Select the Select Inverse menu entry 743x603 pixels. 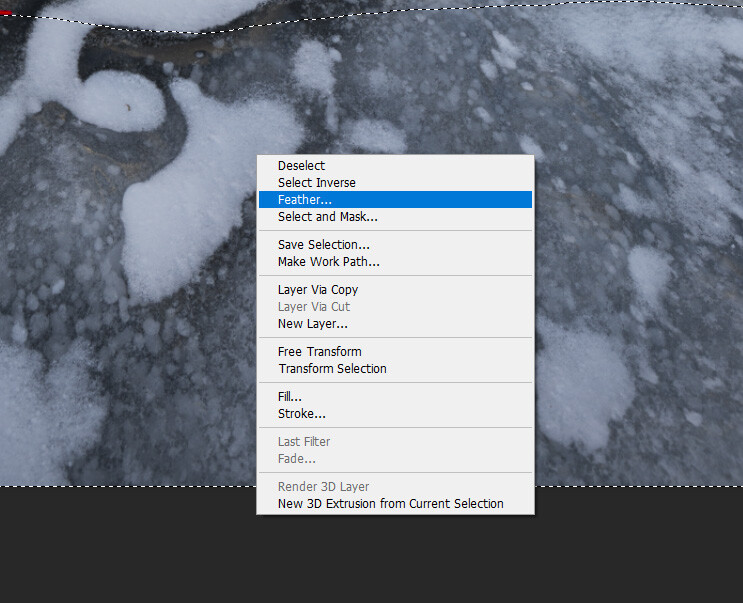(395, 183)
